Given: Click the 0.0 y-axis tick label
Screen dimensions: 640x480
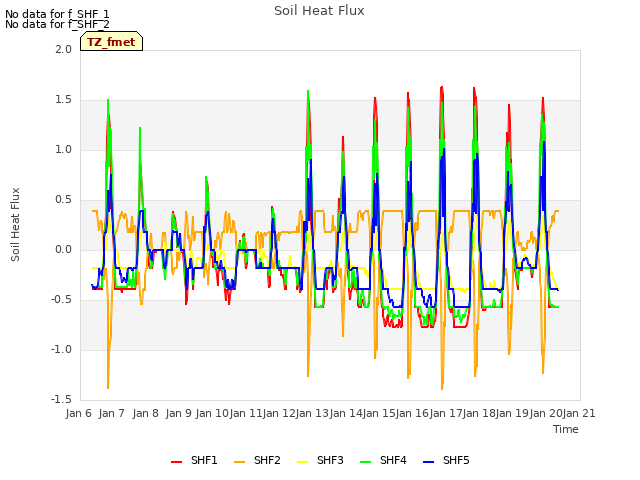Looking at the screenshot, I should (63, 249).
